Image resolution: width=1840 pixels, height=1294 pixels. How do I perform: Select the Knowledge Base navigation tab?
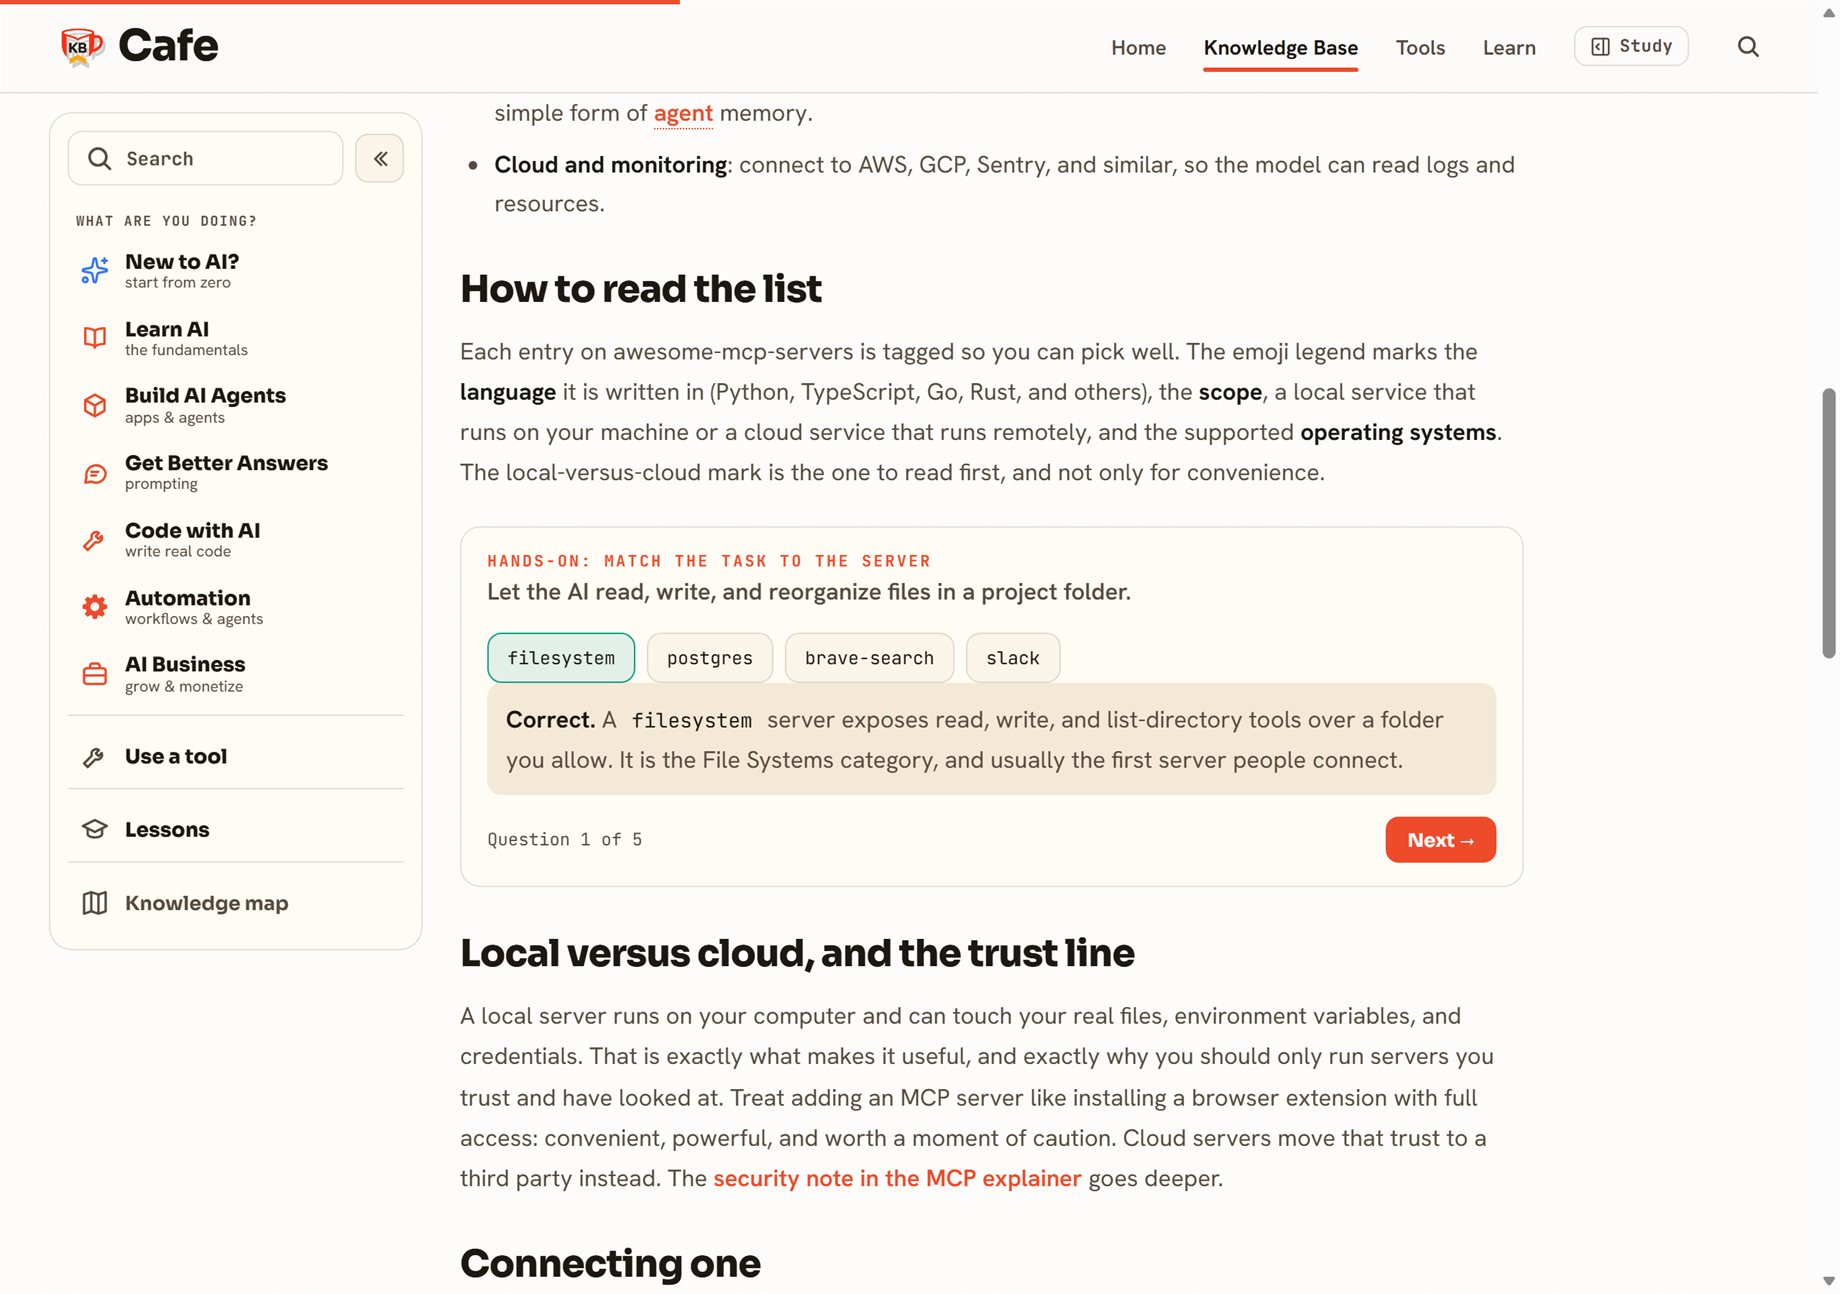click(x=1280, y=47)
